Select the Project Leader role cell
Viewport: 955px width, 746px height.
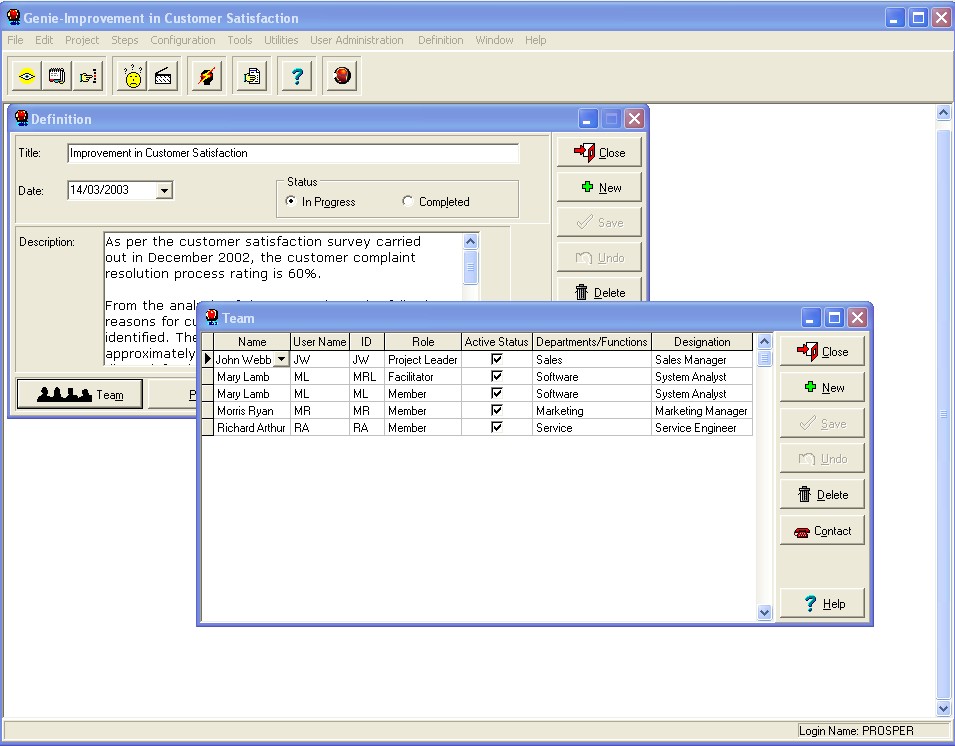coord(423,359)
